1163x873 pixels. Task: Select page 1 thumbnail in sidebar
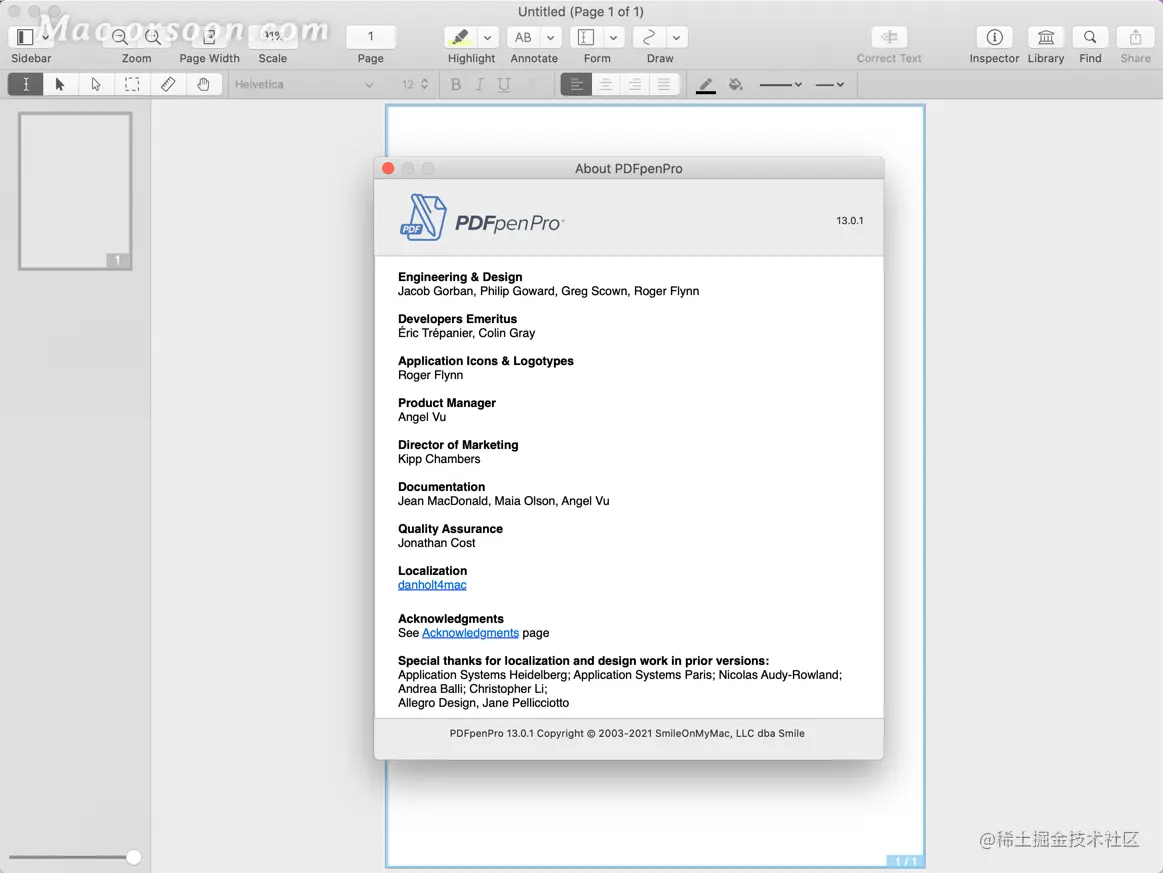75,191
